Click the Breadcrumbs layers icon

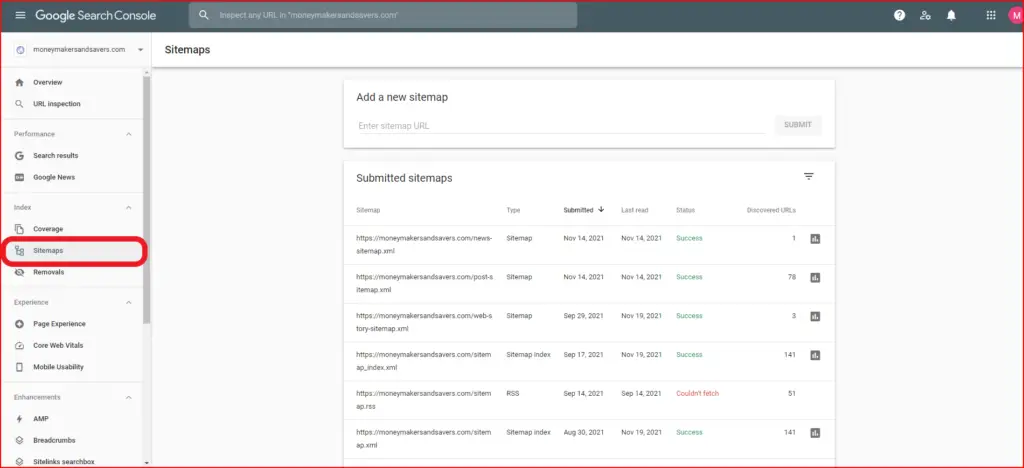coord(20,440)
